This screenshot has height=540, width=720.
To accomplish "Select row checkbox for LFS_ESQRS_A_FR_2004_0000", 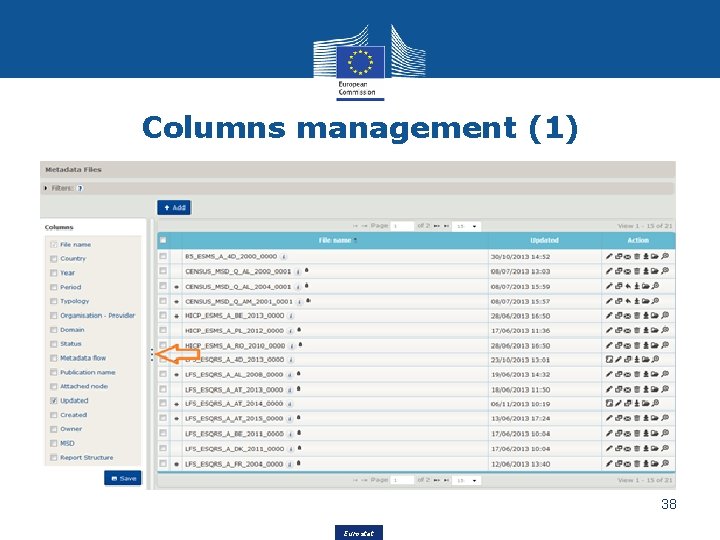I will pyautogui.click(x=163, y=464).
